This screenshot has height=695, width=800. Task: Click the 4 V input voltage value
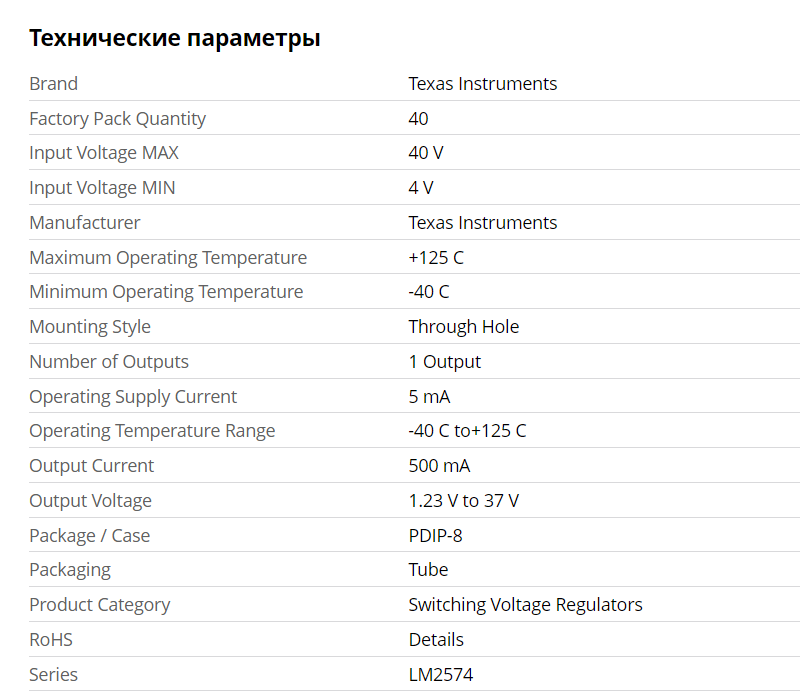pos(421,188)
